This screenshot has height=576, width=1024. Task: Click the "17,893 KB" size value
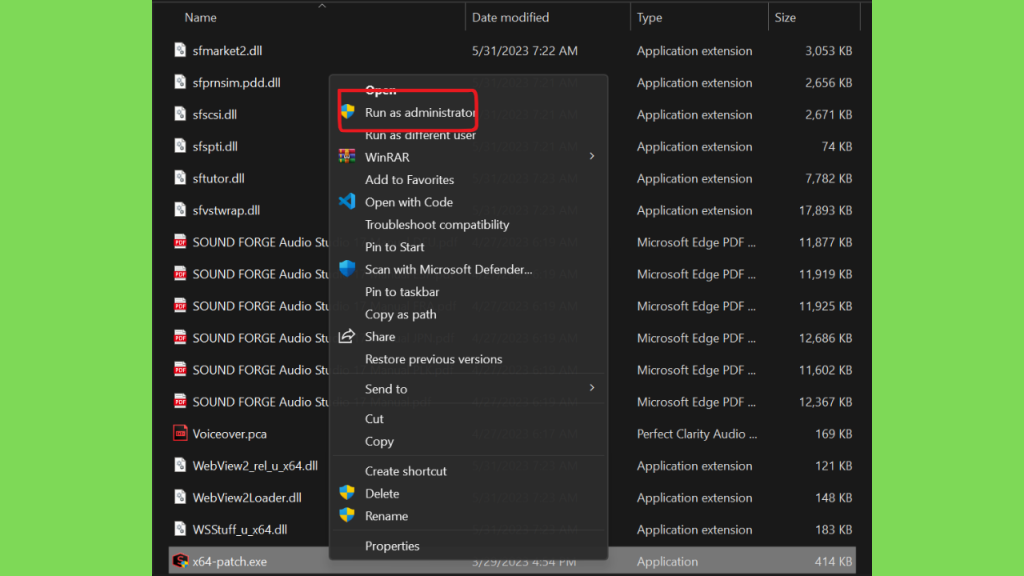[825, 210]
